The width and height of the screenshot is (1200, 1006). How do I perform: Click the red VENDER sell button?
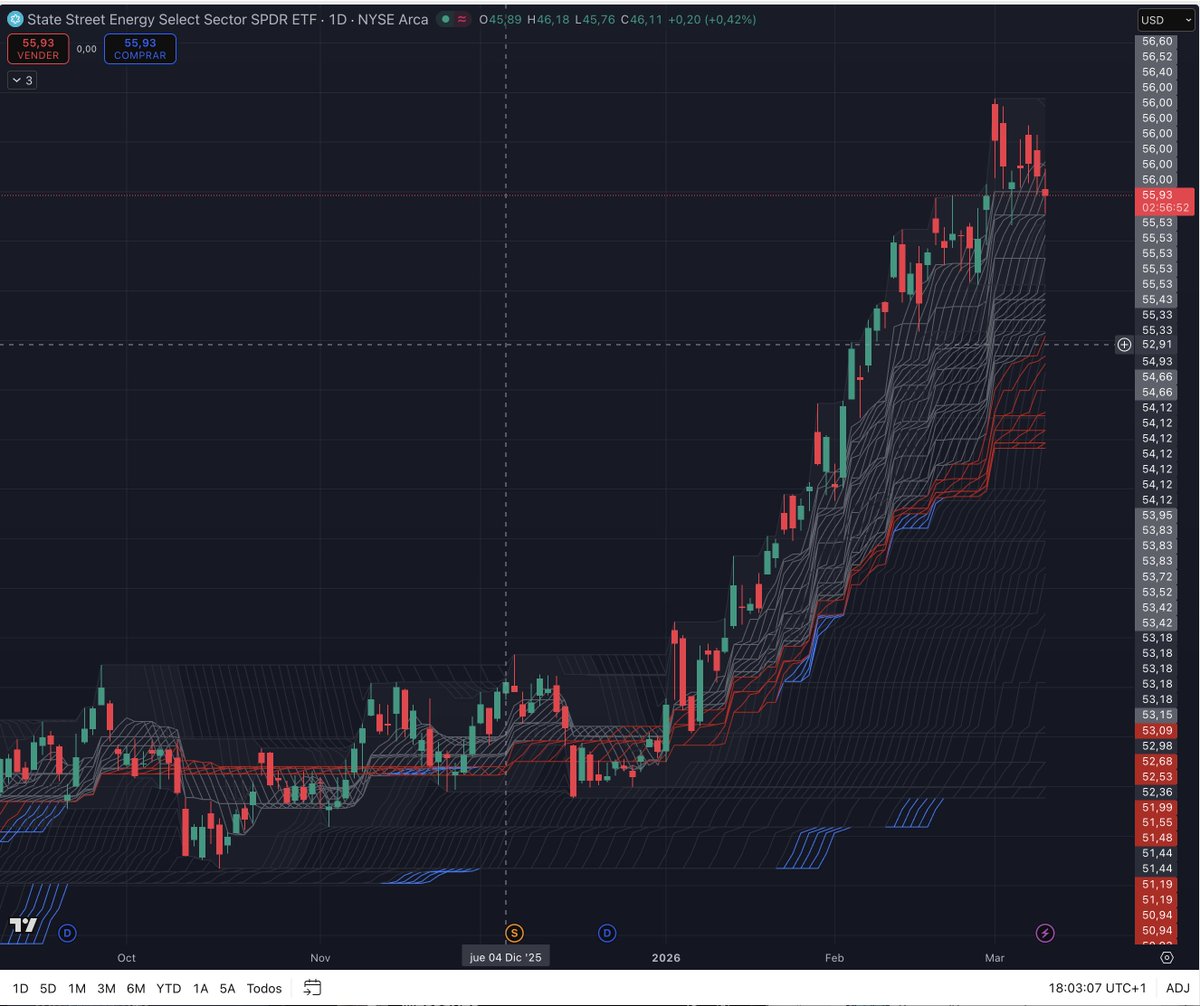coord(38,49)
